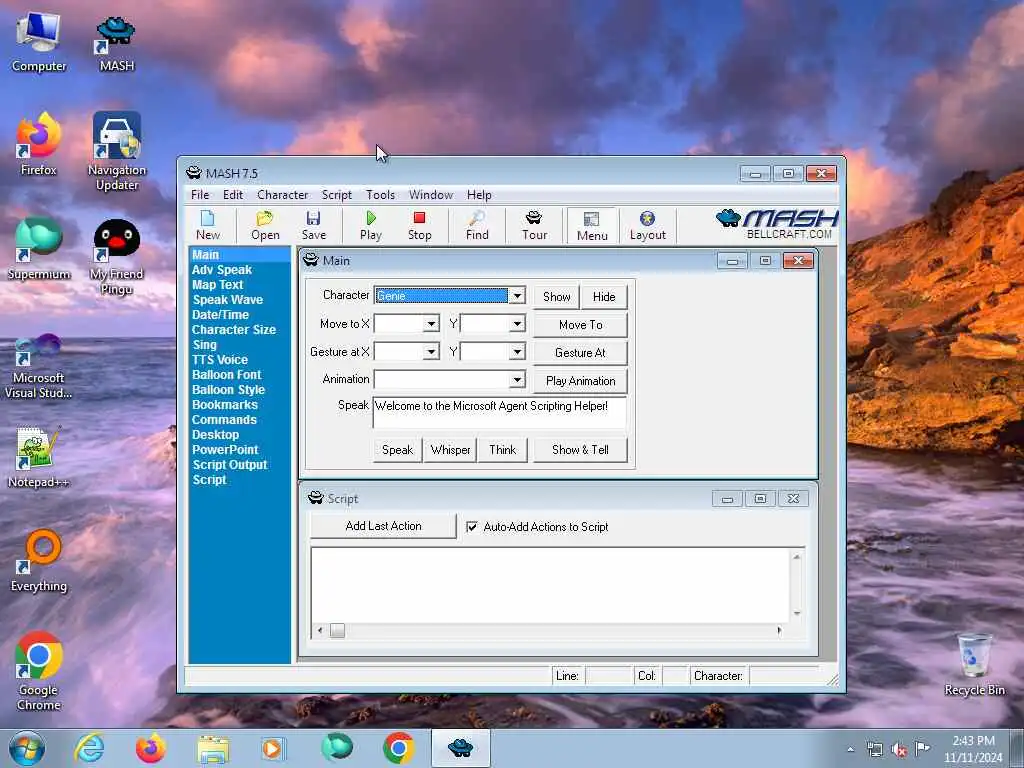Expand the Gesture at Y dropdown

pos(517,352)
